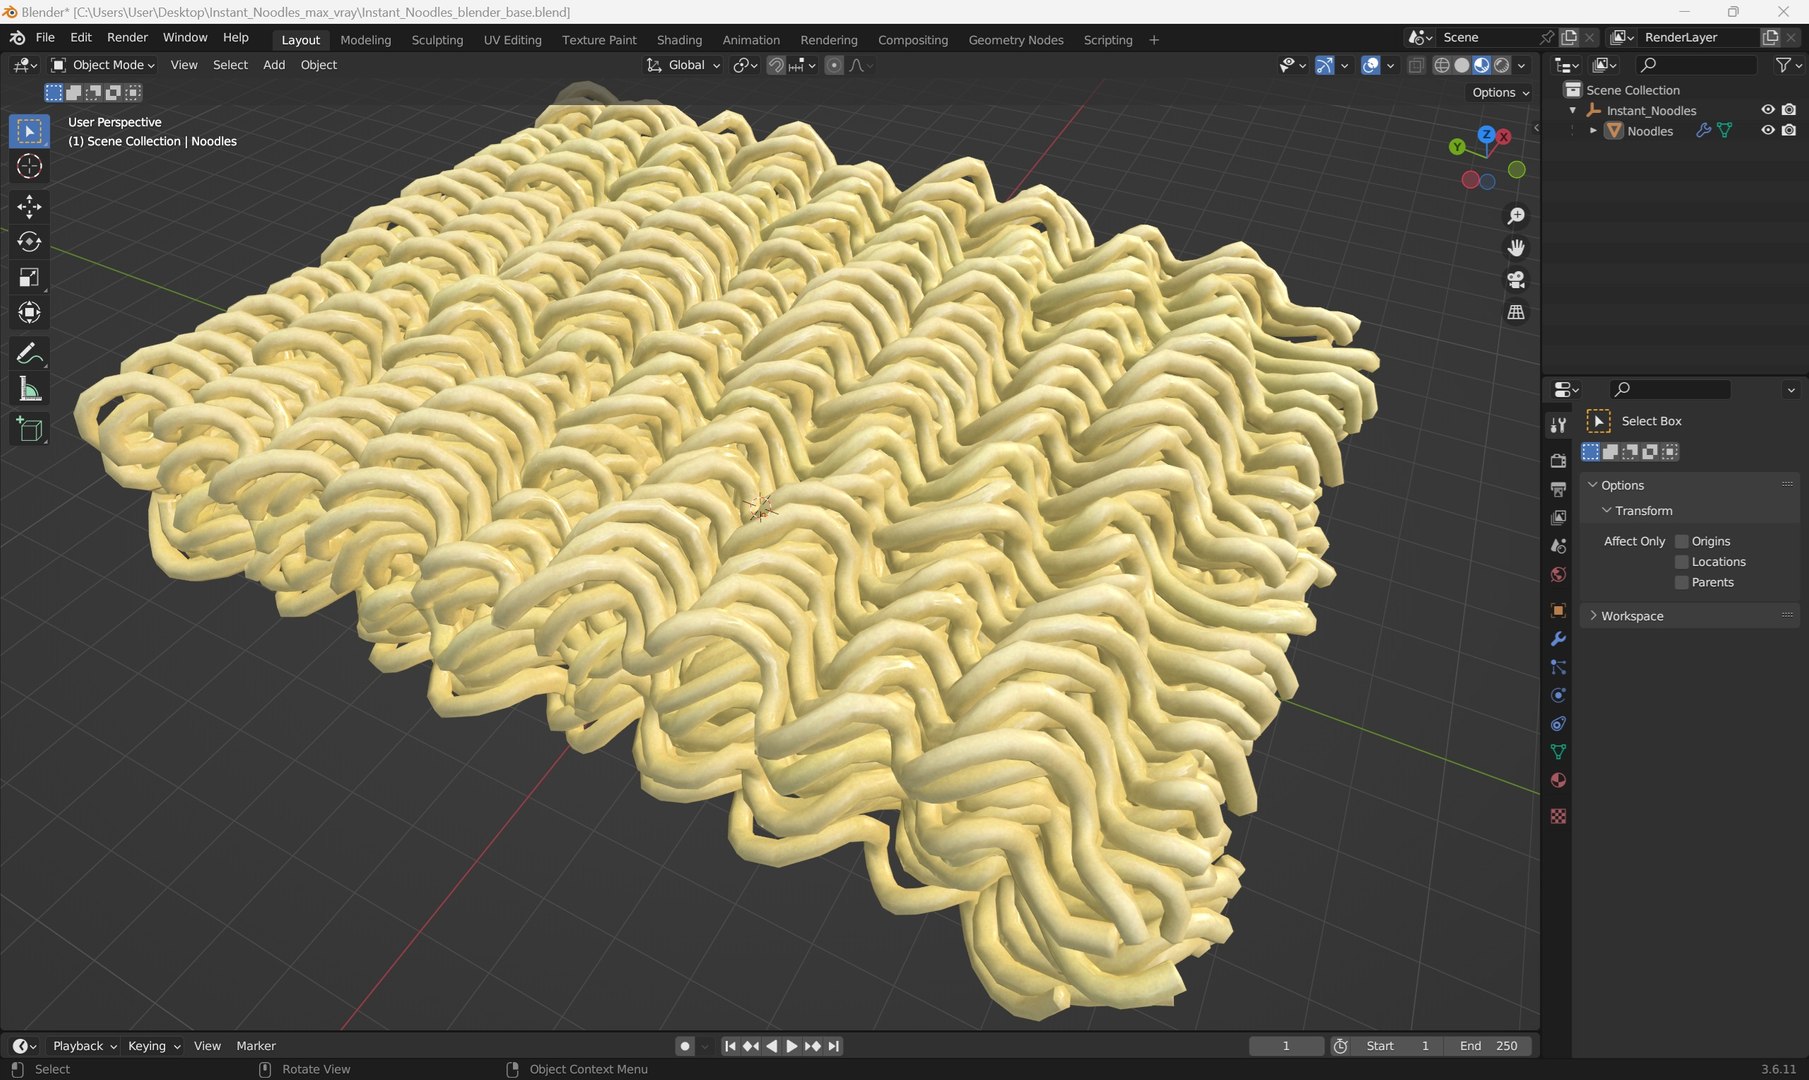Open the Render properties tab
The image size is (1809, 1080).
click(1558, 461)
